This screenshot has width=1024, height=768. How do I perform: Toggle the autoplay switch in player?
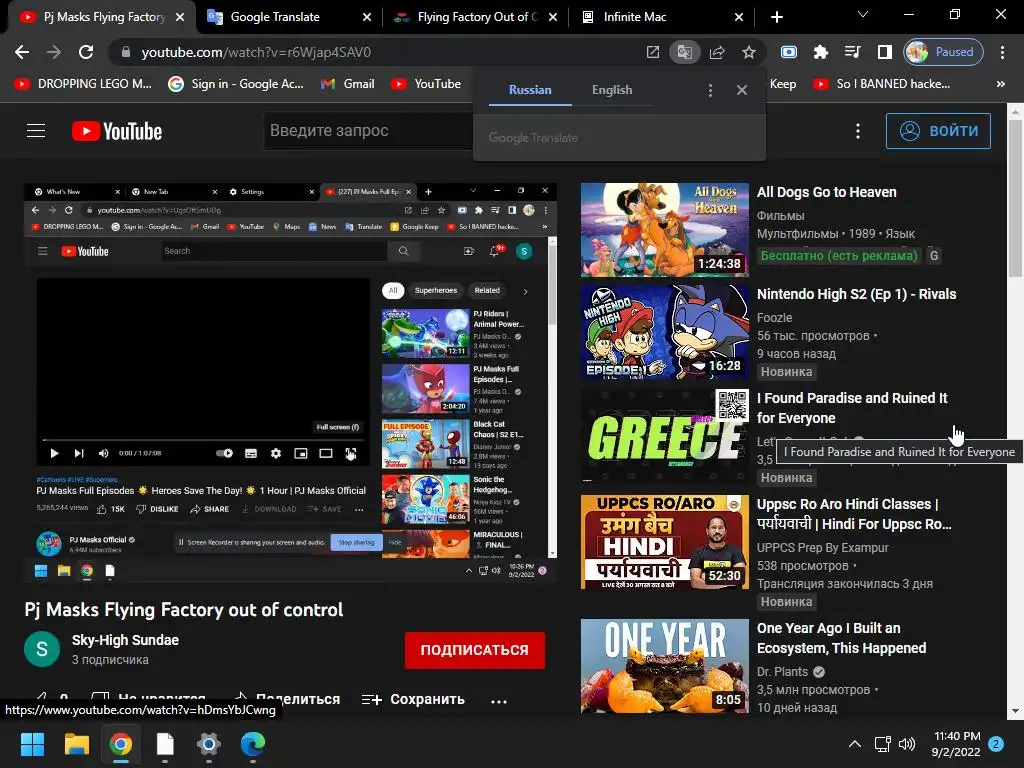225,453
